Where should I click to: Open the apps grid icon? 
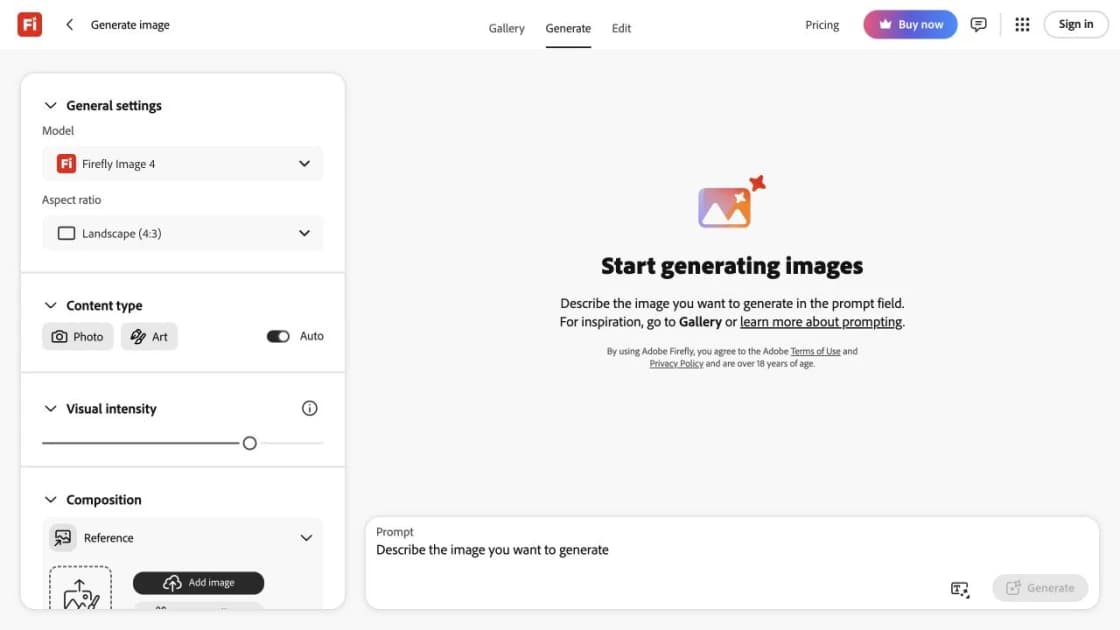[1022, 24]
